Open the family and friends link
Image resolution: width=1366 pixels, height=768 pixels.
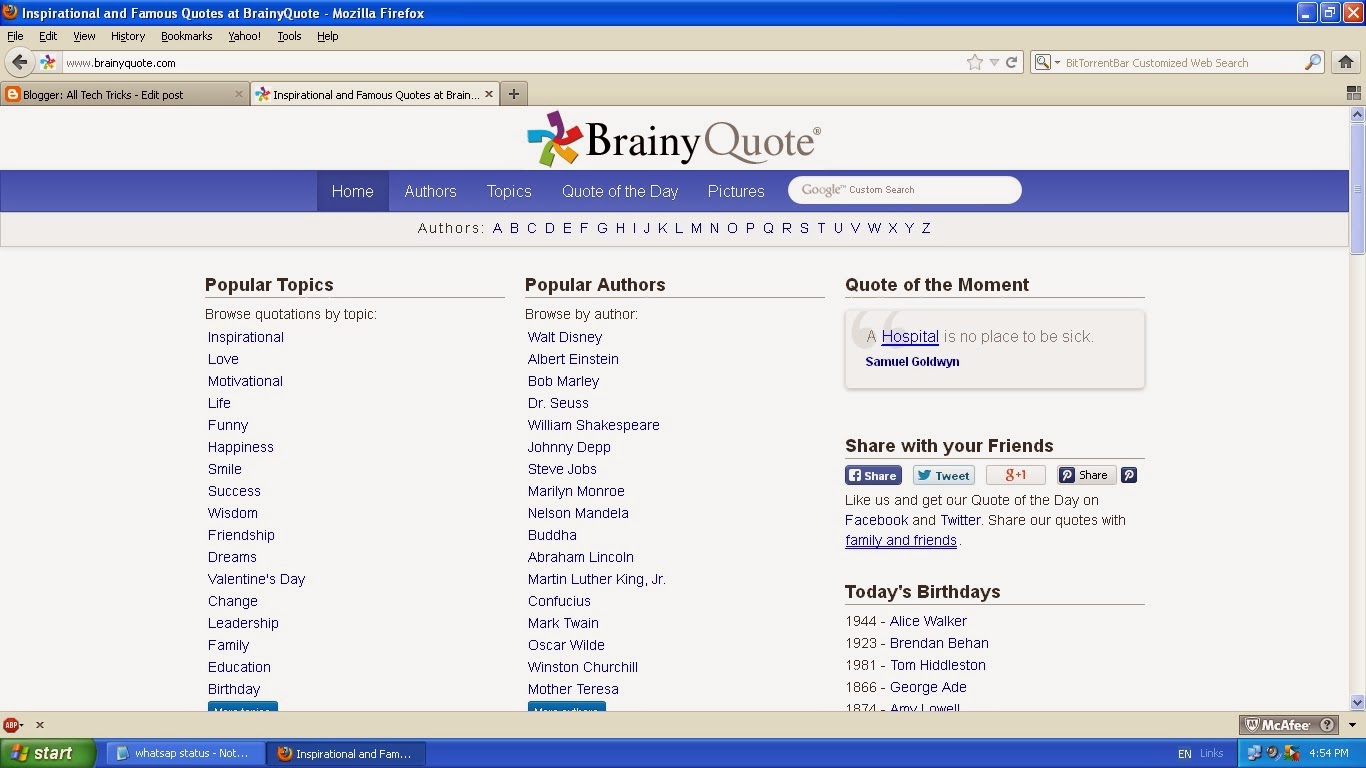(901, 540)
